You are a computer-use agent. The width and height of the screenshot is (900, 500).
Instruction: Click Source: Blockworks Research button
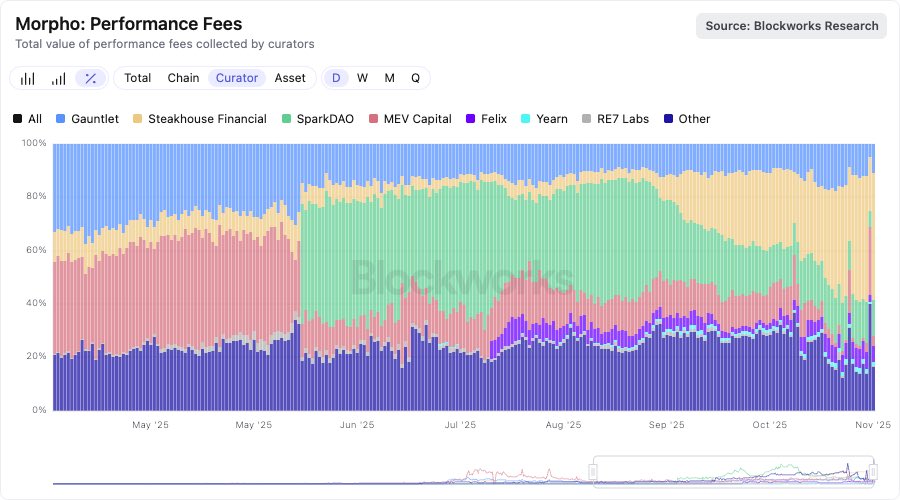click(x=791, y=26)
